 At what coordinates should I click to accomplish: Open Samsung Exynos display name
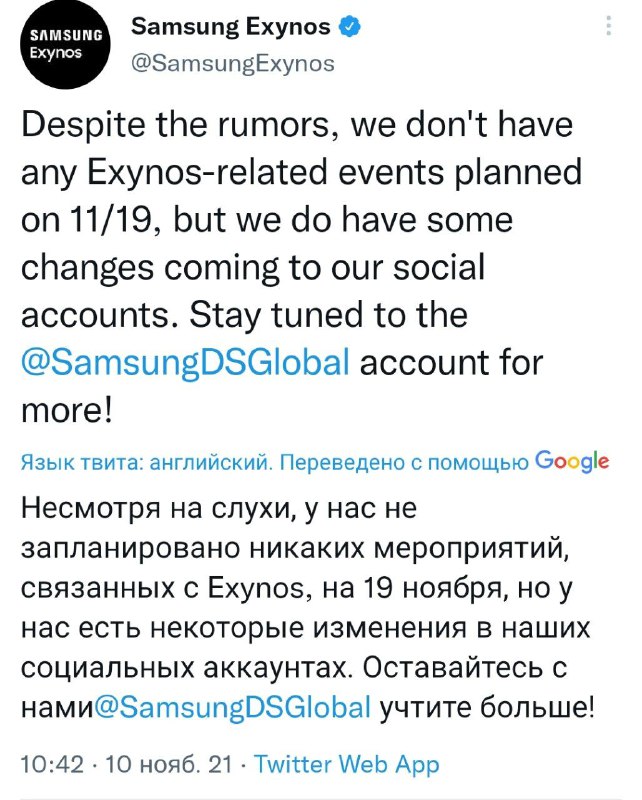[231, 27]
